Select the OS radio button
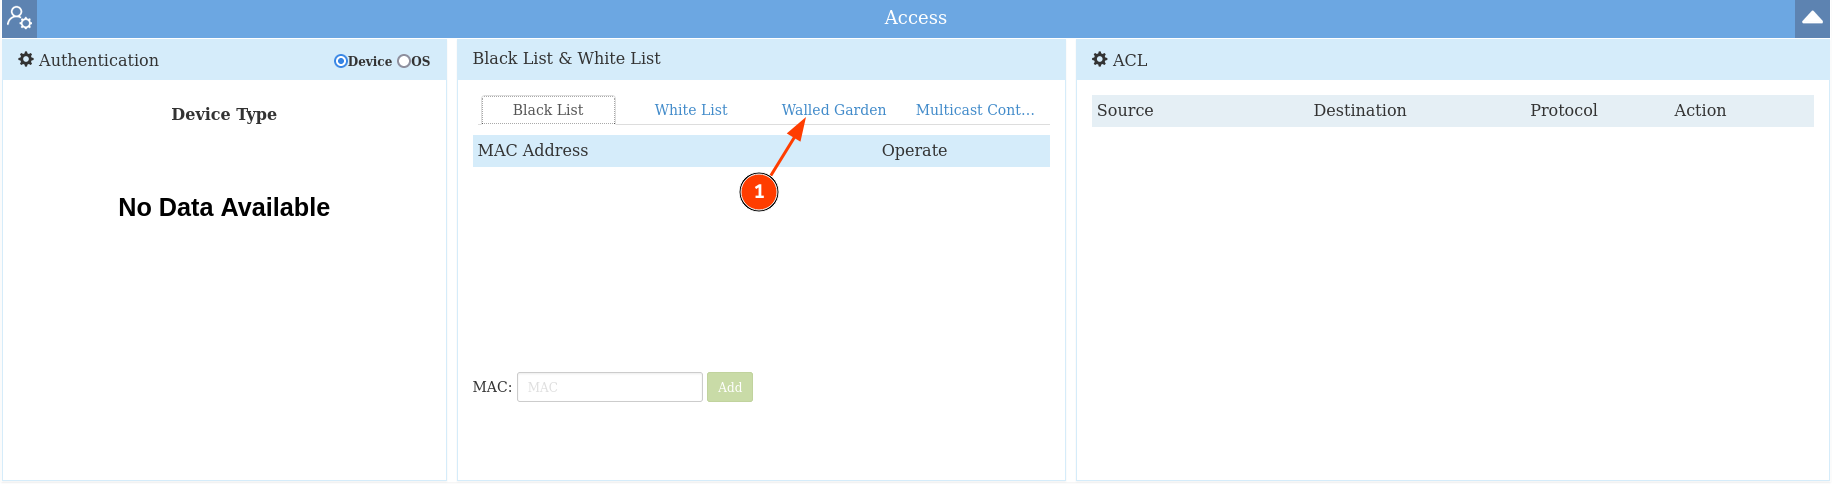 point(404,61)
